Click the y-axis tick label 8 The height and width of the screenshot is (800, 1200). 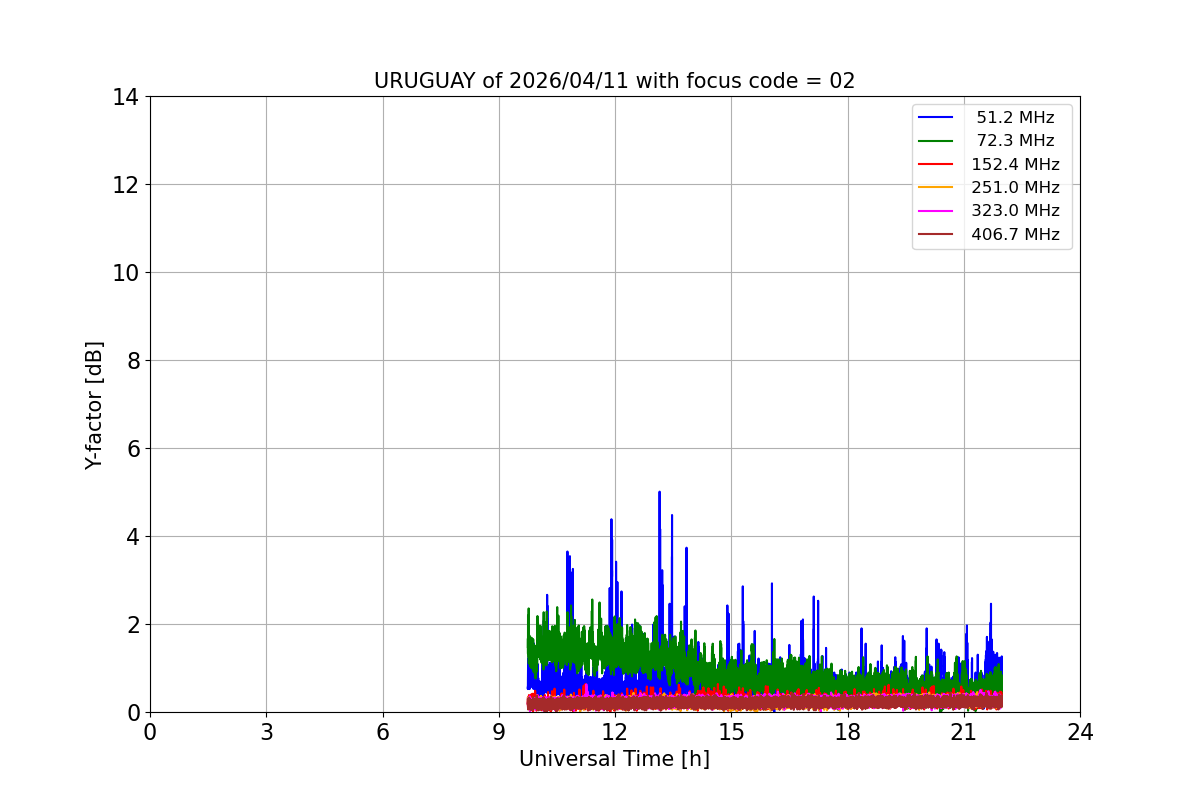click(132, 361)
